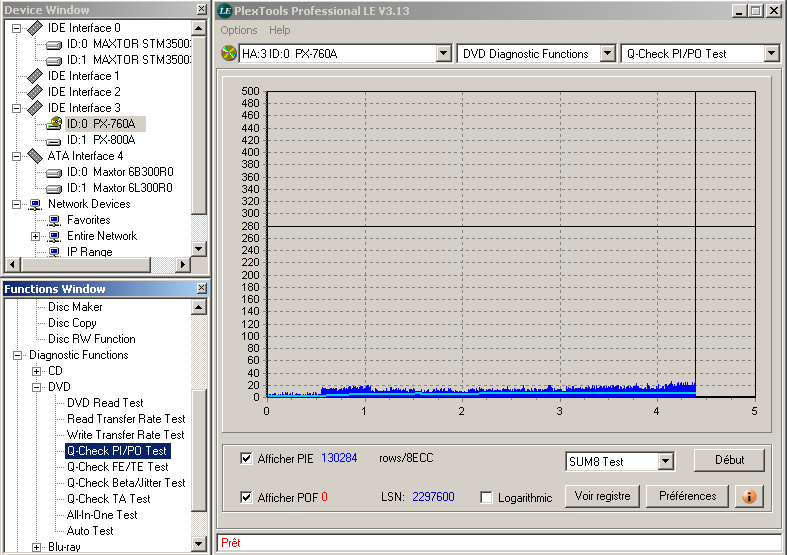Select Disc Maker function
The height and width of the screenshot is (555, 787).
coord(75,307)
